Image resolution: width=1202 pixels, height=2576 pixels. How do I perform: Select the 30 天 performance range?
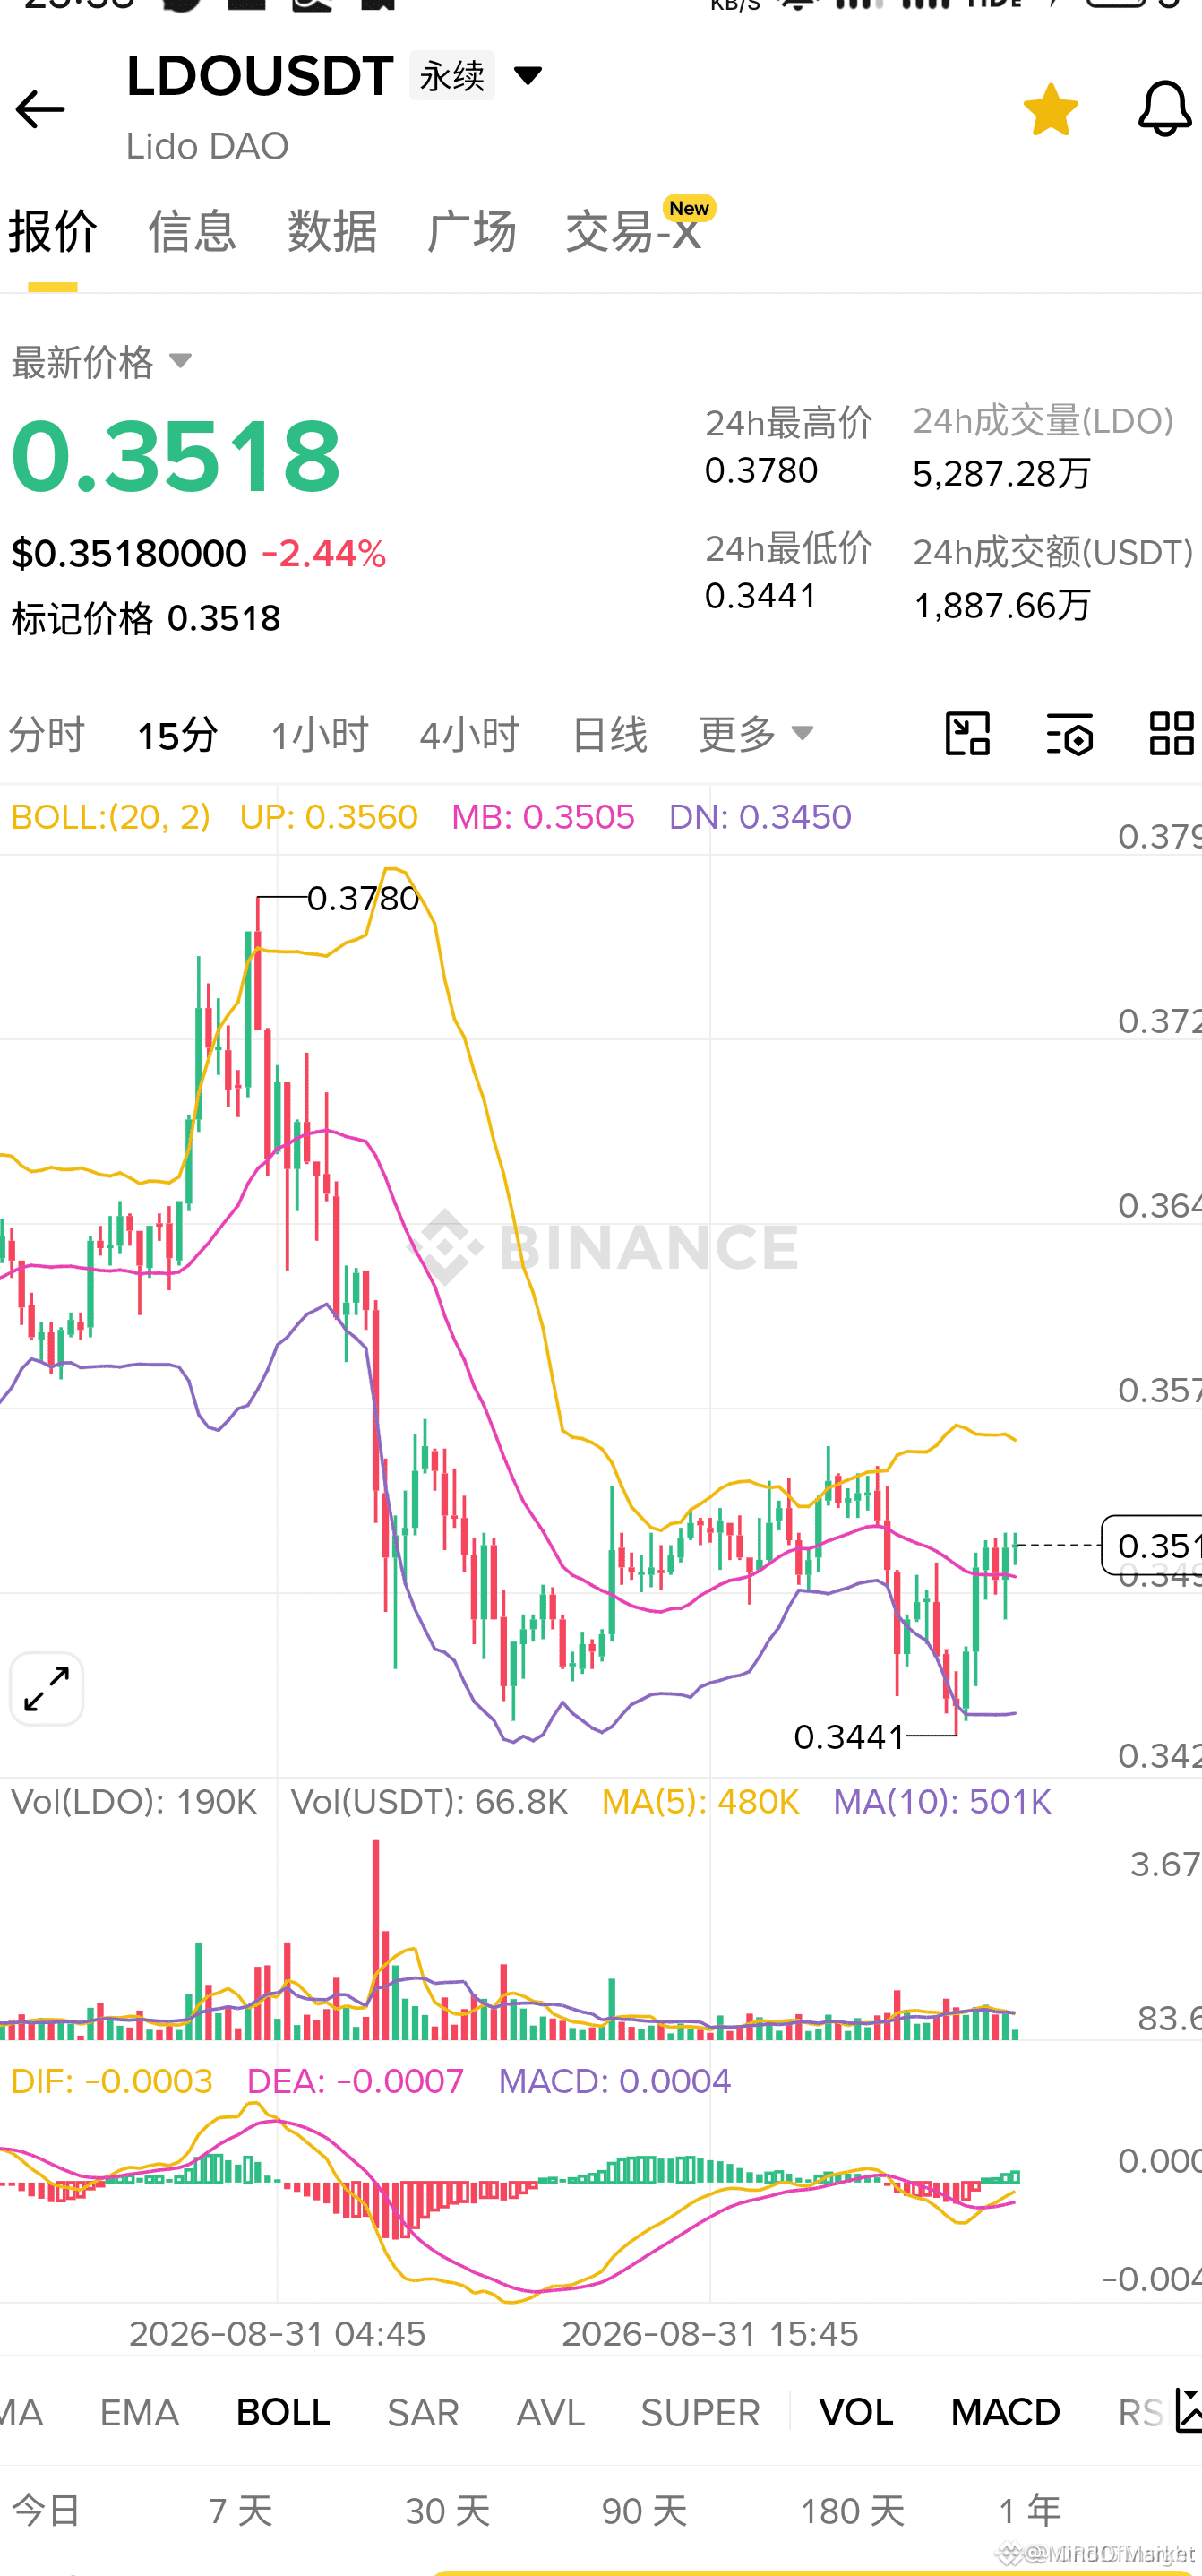[x=447, y=2511]
